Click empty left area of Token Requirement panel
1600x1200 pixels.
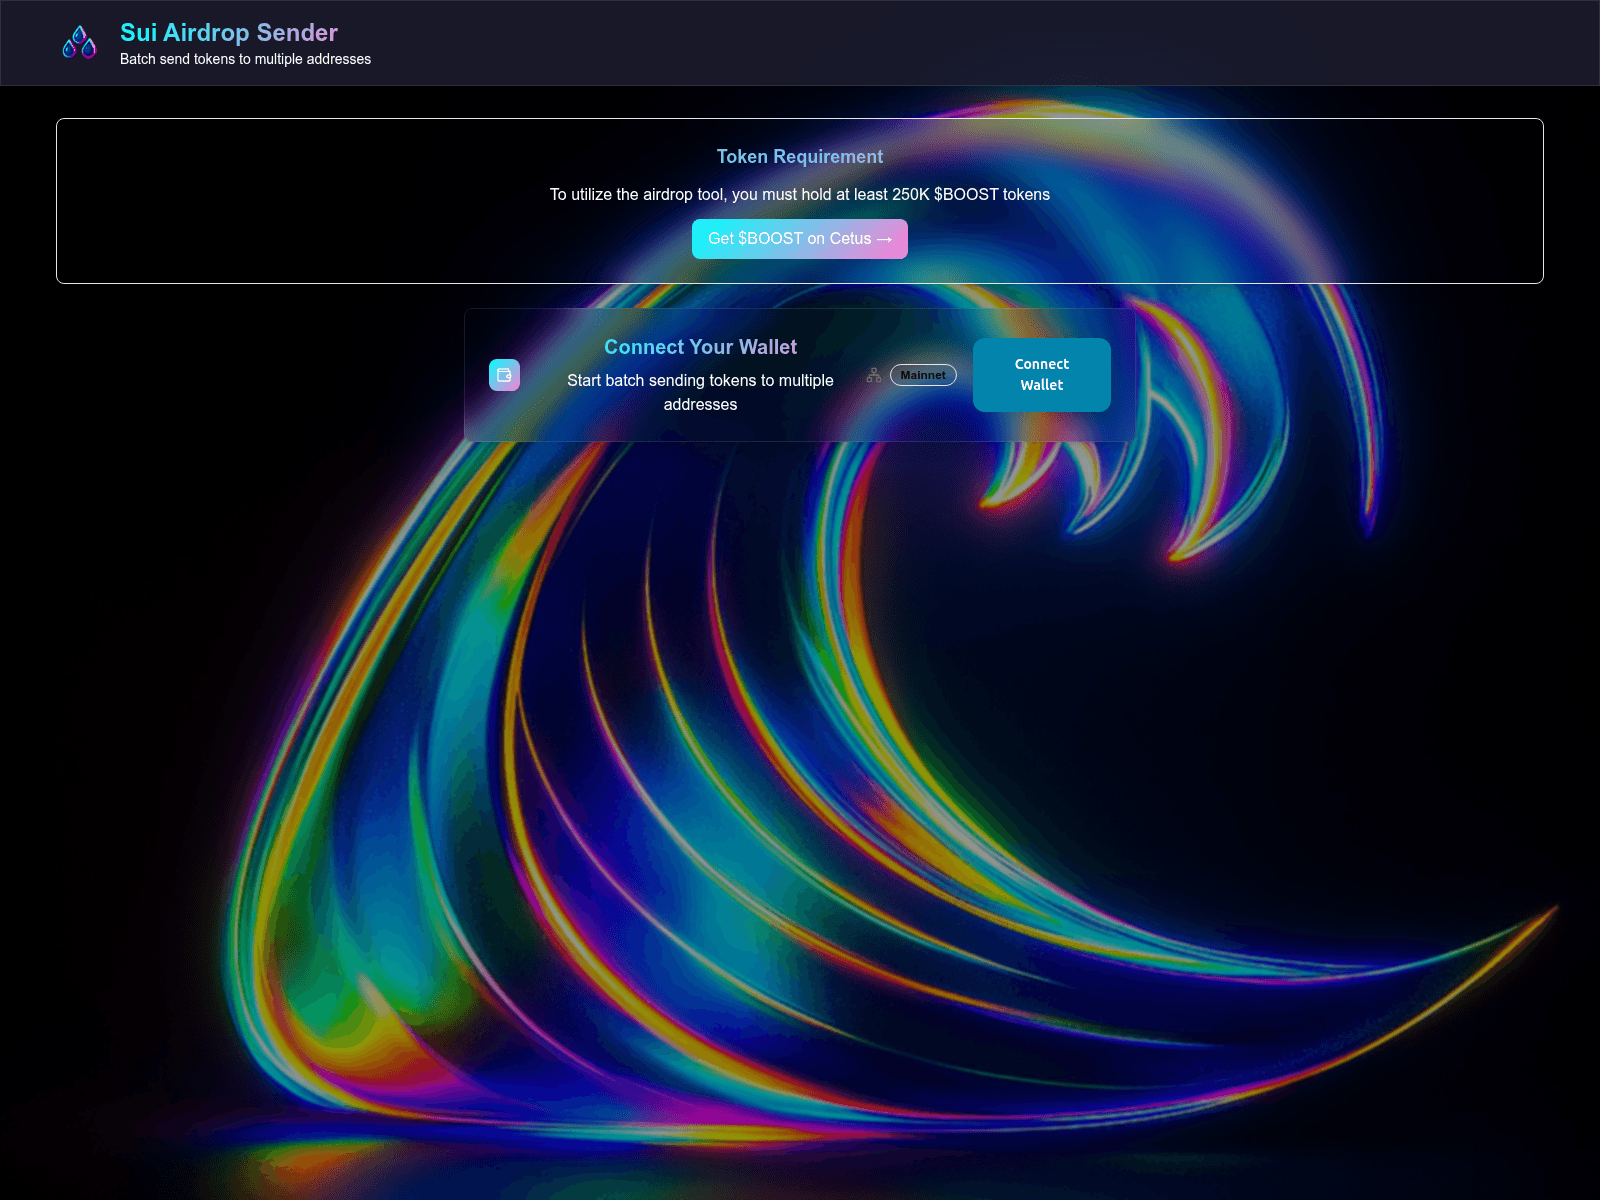pos(250,200)
